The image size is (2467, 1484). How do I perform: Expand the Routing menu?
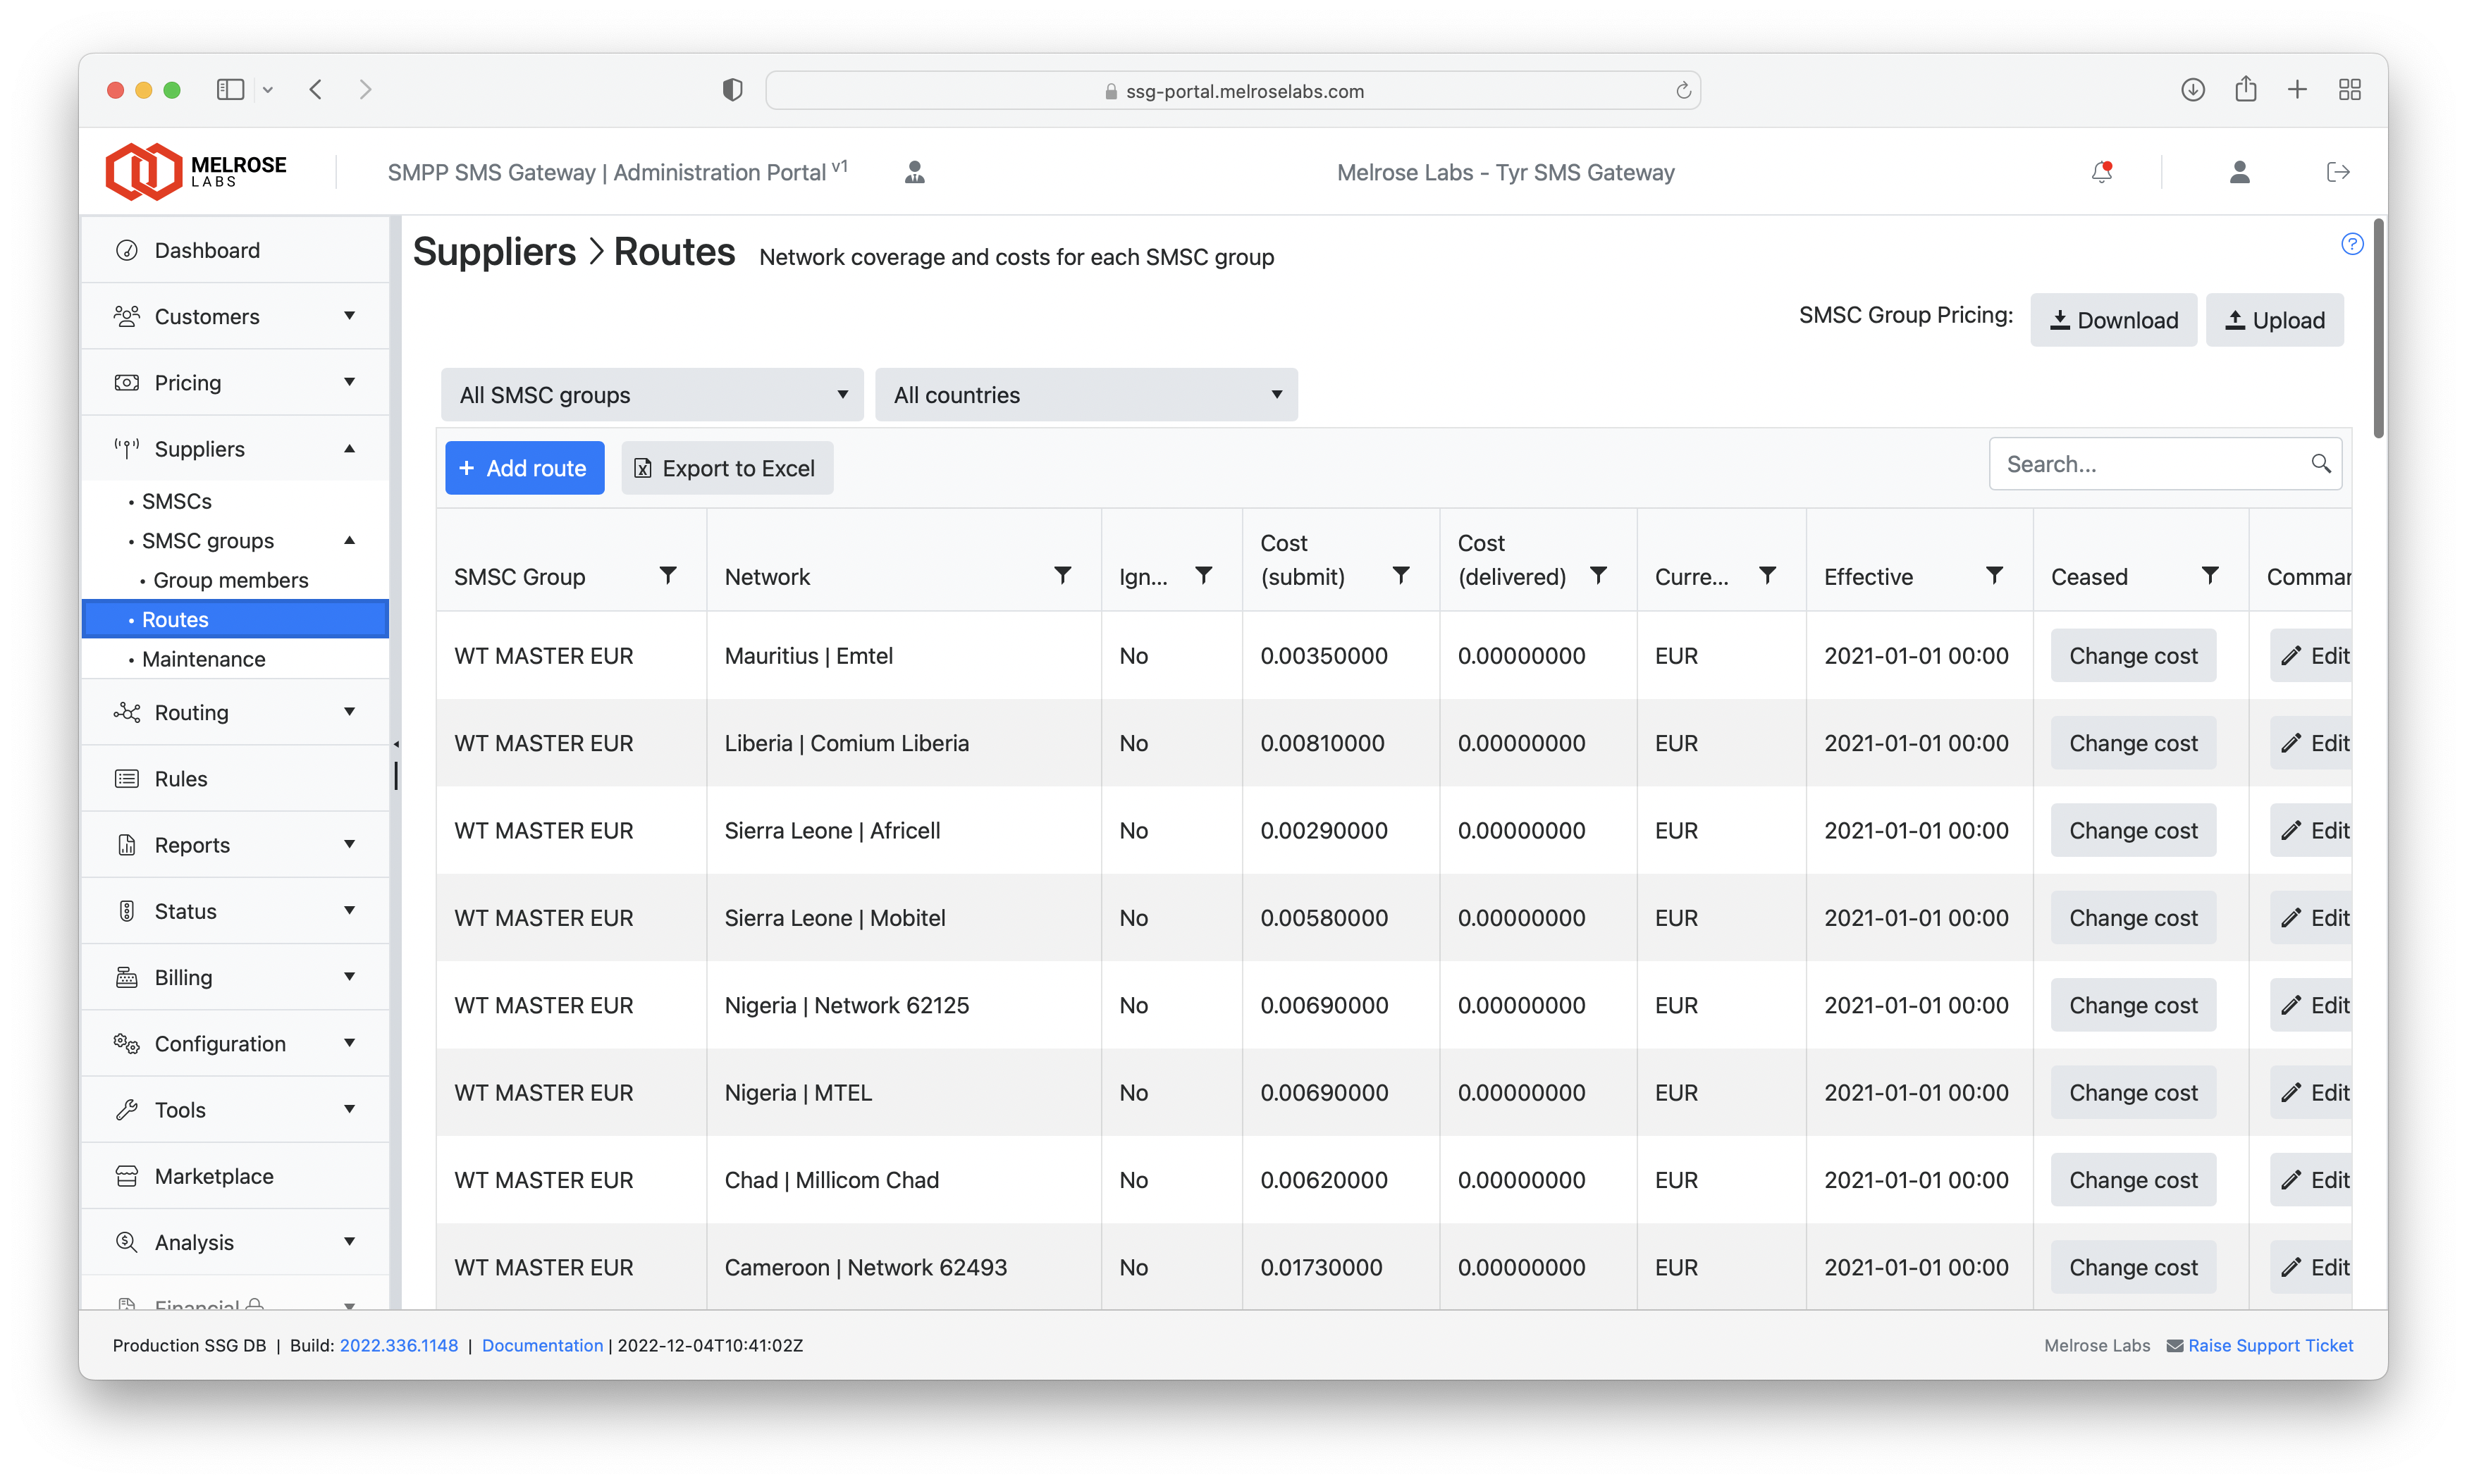(234, 712)
